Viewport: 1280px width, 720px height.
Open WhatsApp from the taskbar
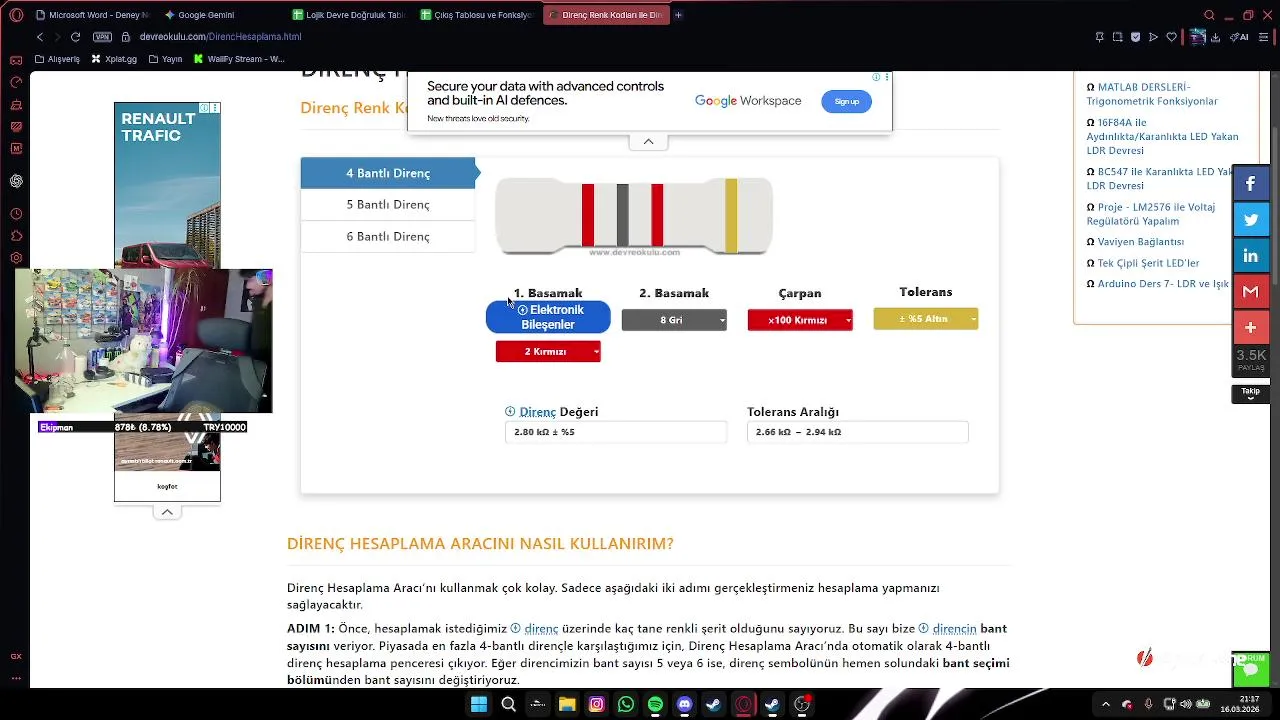pos(626,704)
